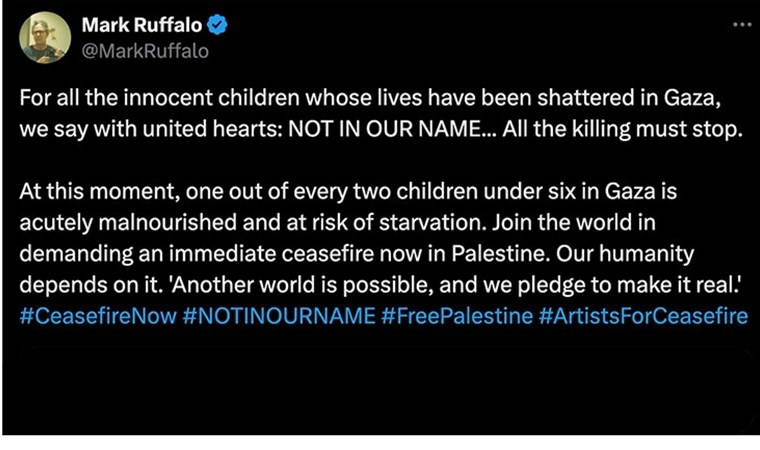Open the Mark Ruffalo display name link
The width and height of the screenshot is (760, 450).
145,26
